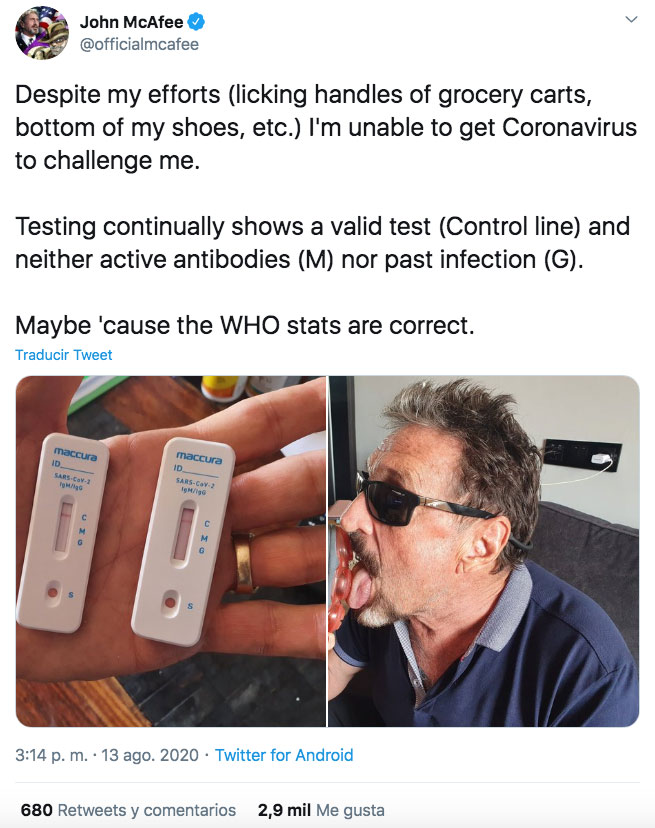The image size is (655, 828).
Task: Open the John McAfee profile avatar
Action: pyautogui.click(x=42, y=33)
